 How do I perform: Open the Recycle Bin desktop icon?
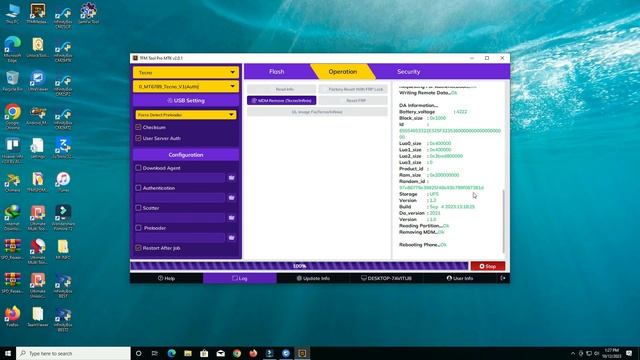[12, 81]
